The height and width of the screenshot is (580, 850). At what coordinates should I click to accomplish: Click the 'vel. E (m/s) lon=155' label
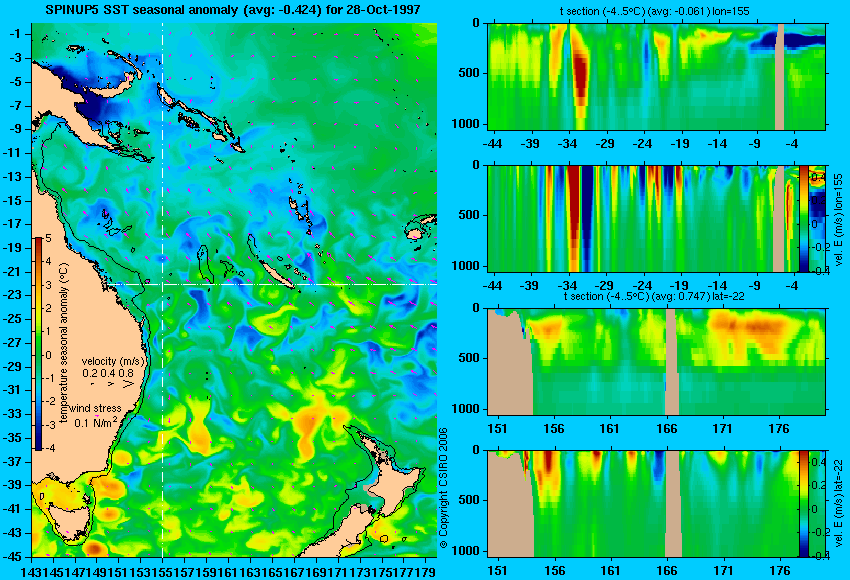(839, 220)
